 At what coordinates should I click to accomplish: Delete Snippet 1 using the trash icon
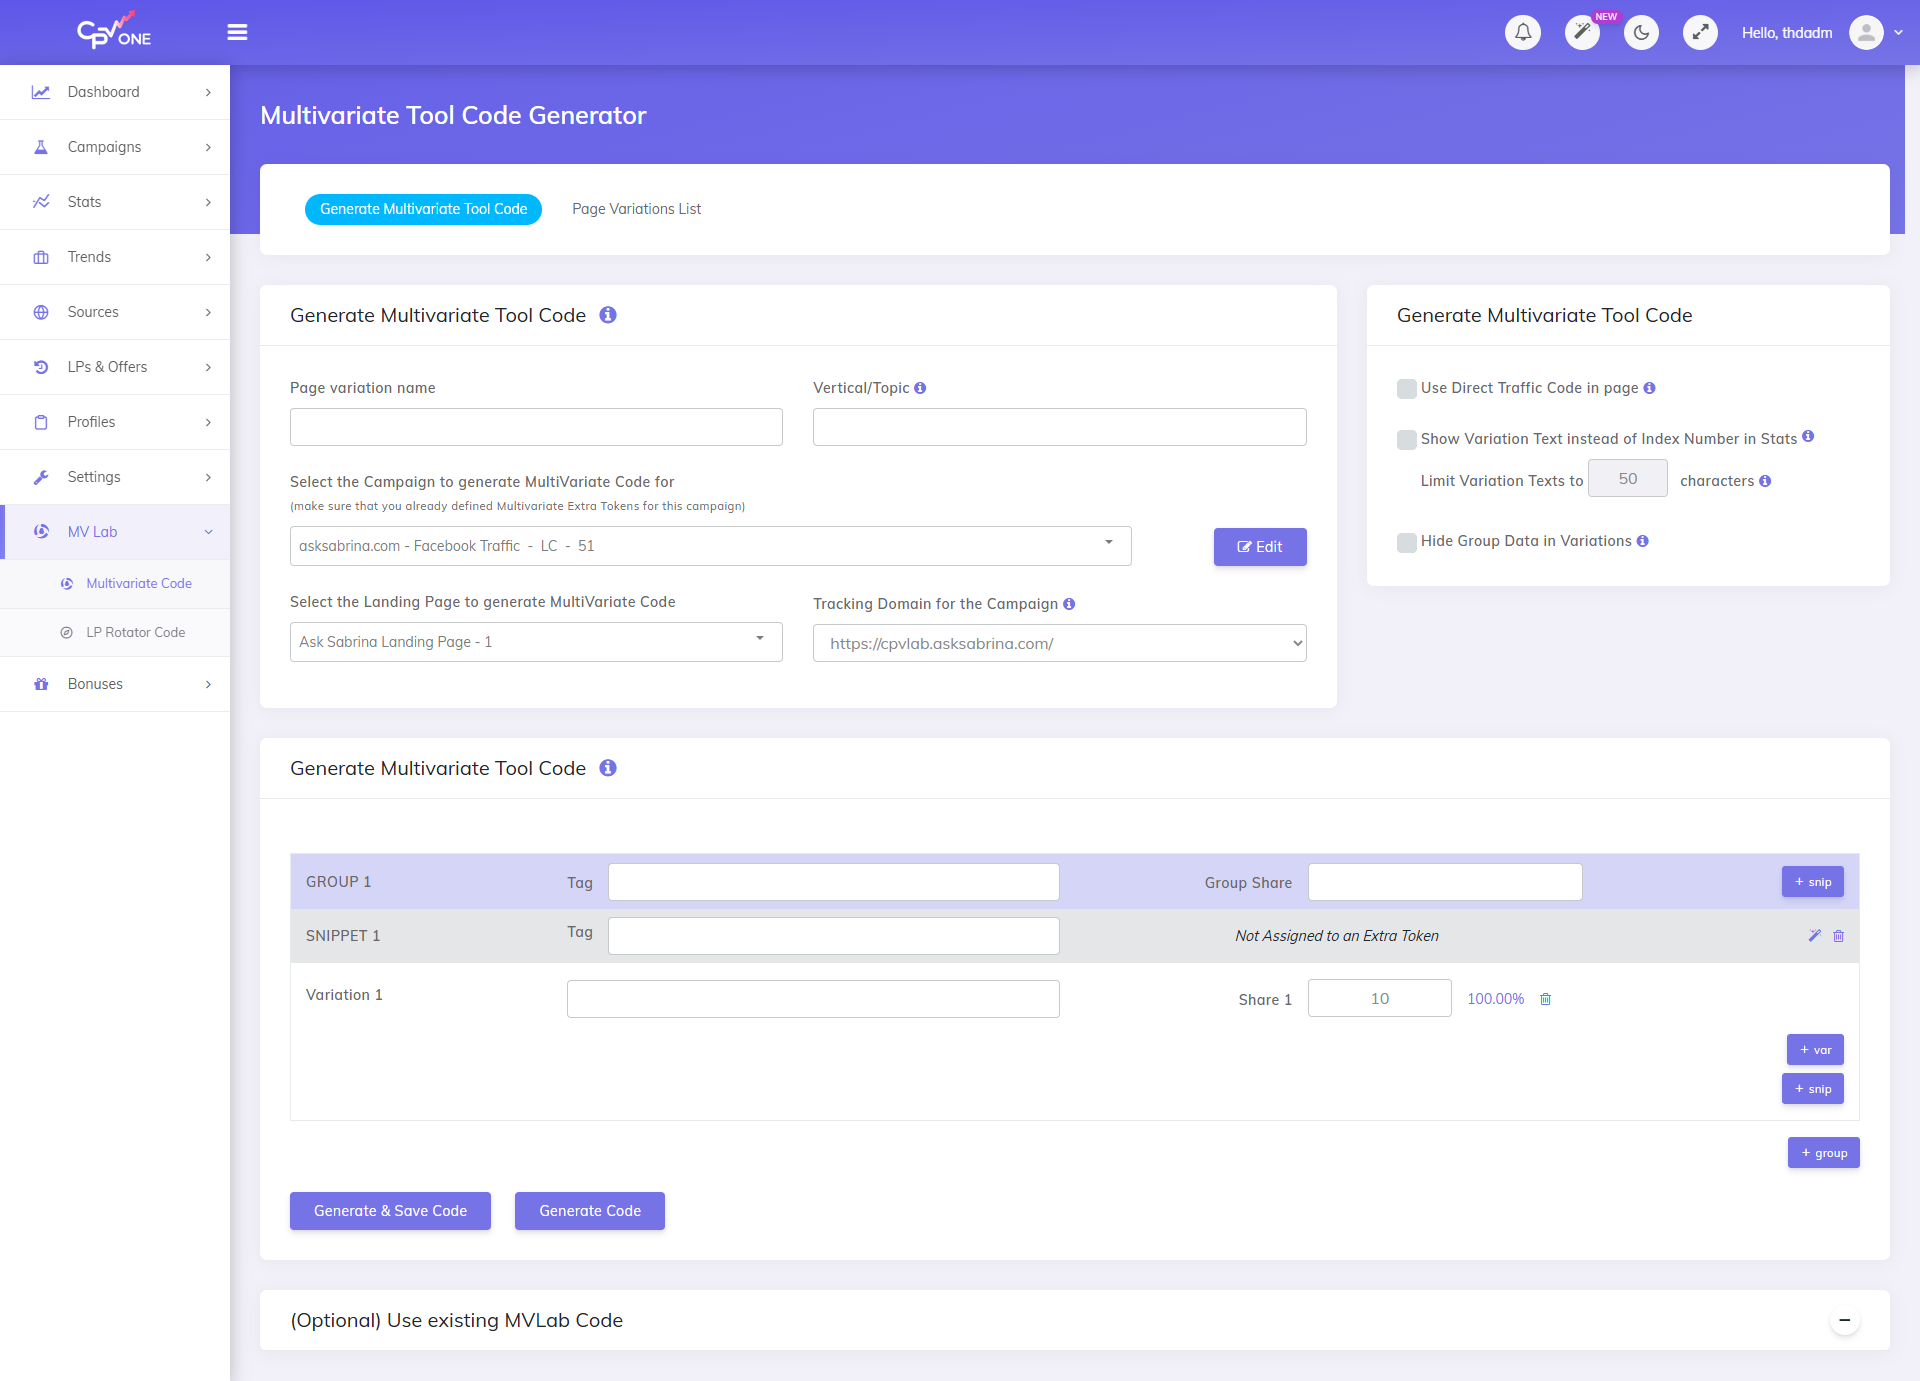pyautogui.click(x=1839, y=936)
